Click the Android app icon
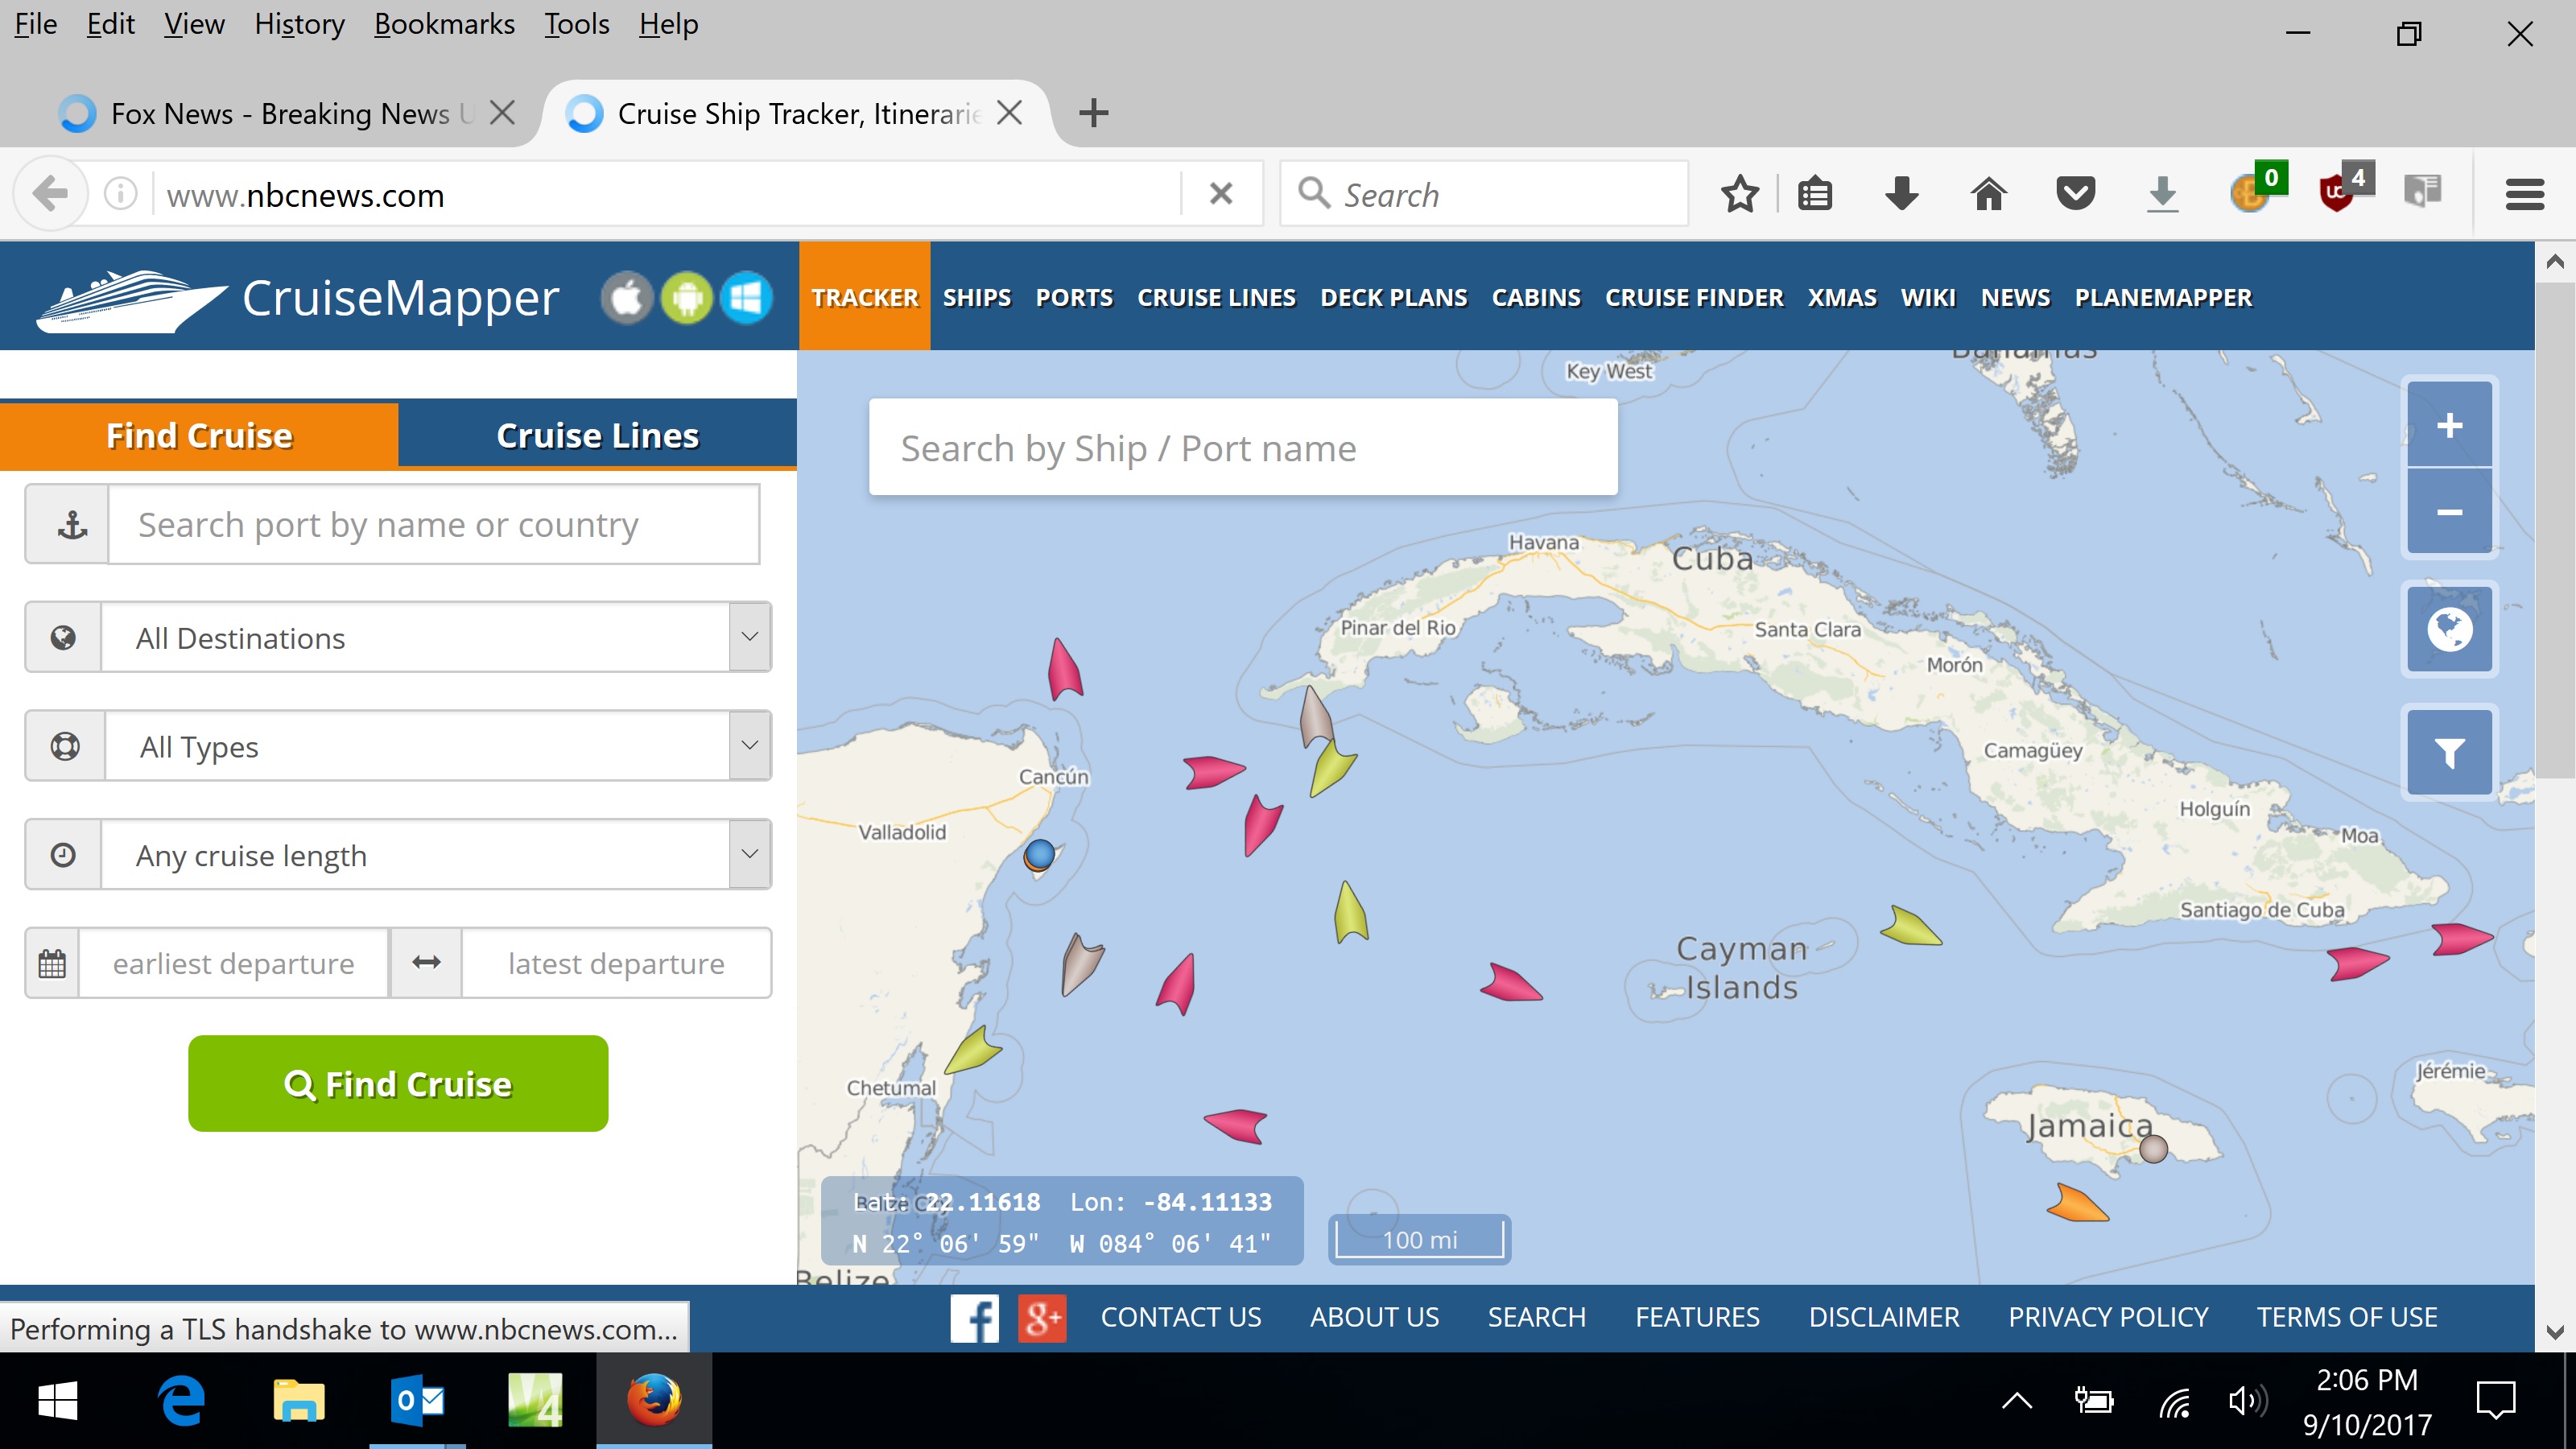The height and width of the screenshot is (1449, 2576). coord(687,298)
